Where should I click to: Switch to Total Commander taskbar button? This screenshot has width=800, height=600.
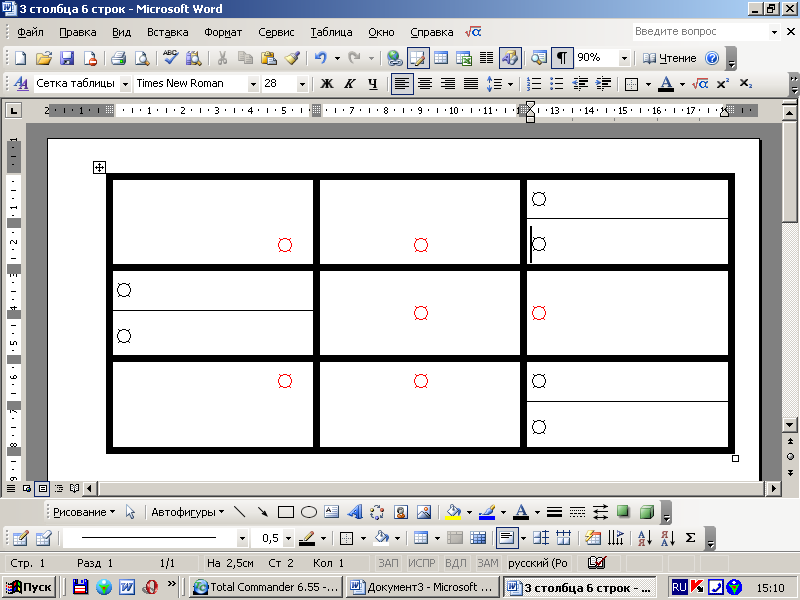[266, 587]
